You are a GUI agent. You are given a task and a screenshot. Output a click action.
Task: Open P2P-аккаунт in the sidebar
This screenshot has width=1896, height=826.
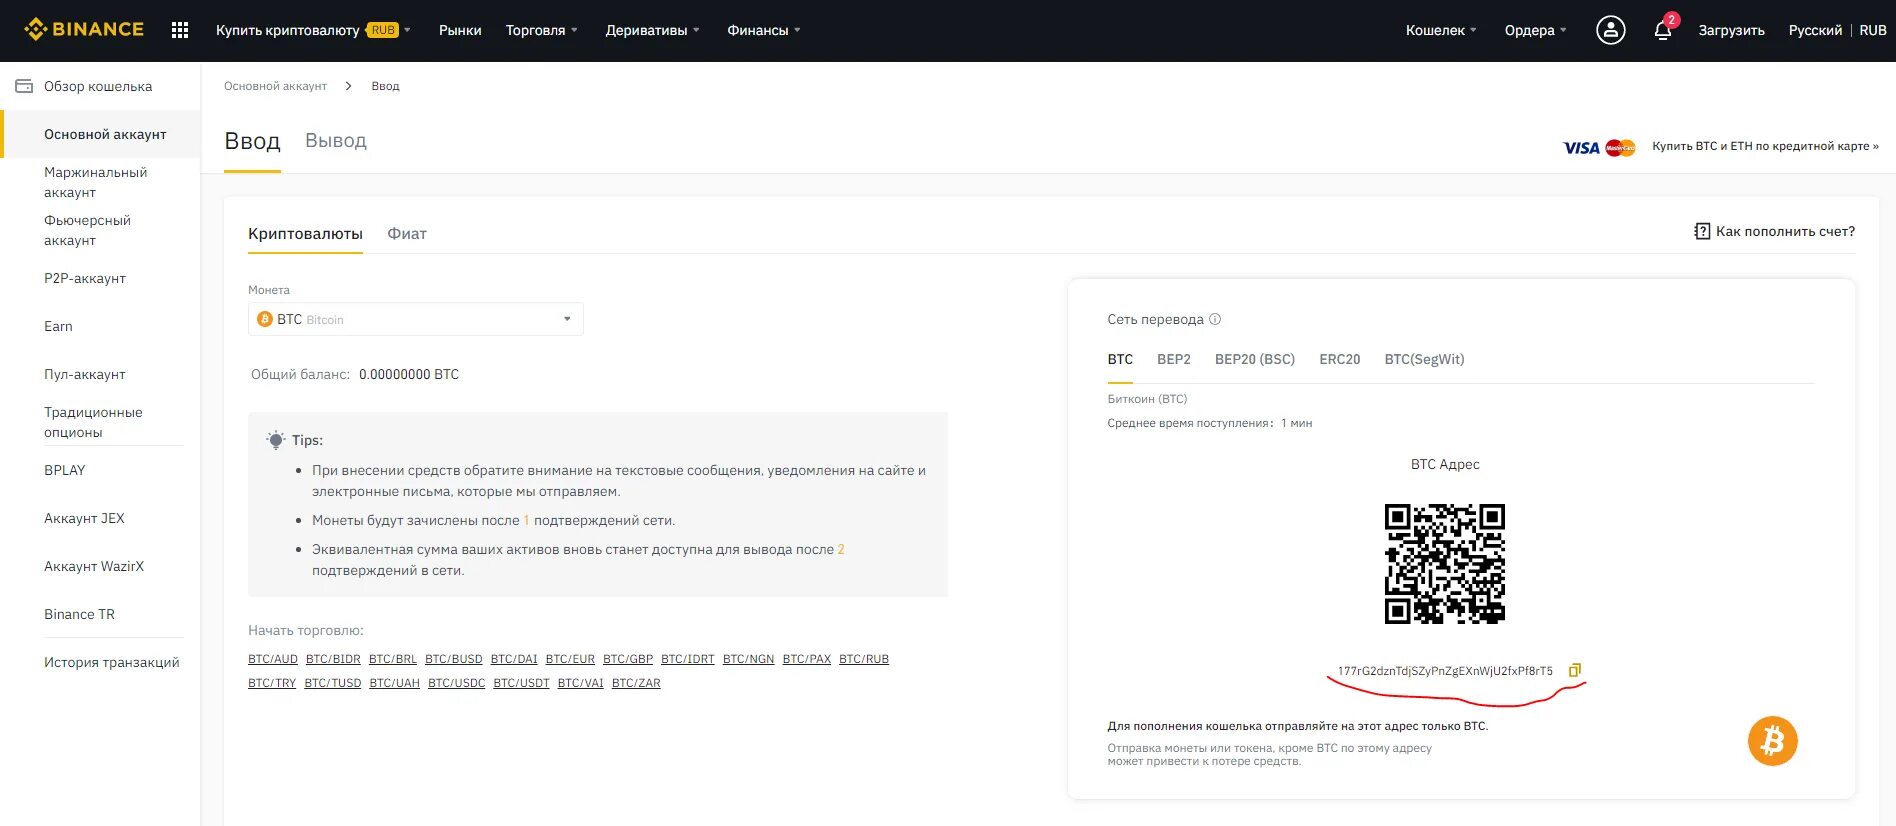85,278
